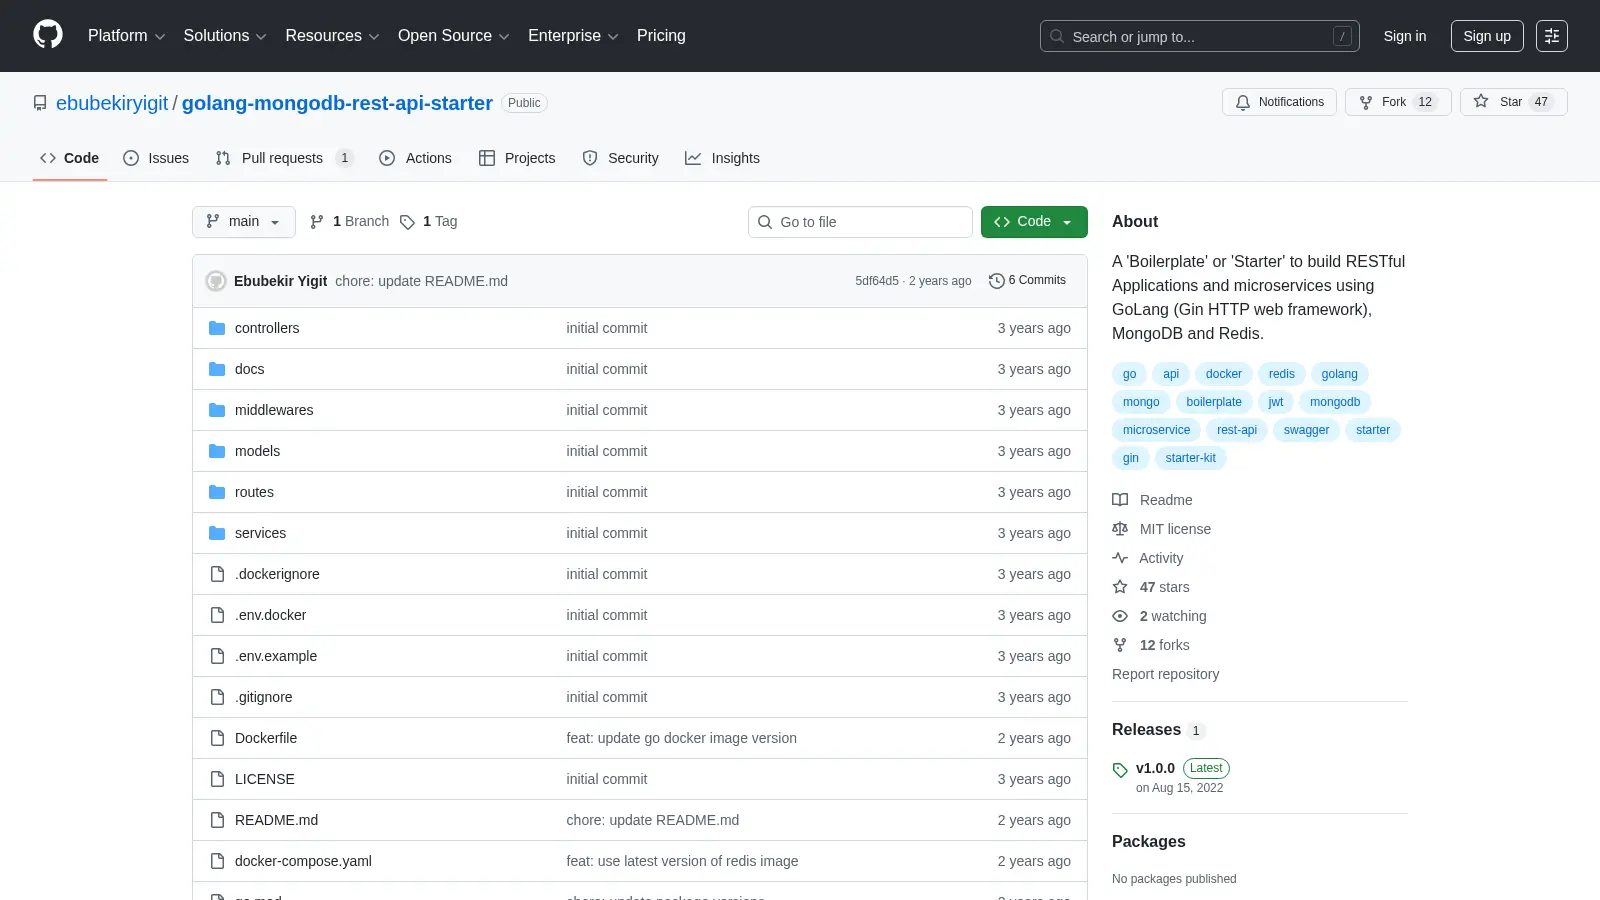Click the v1.0.0 release tag icon
1600x900 pixels.
click(1120, 770)
